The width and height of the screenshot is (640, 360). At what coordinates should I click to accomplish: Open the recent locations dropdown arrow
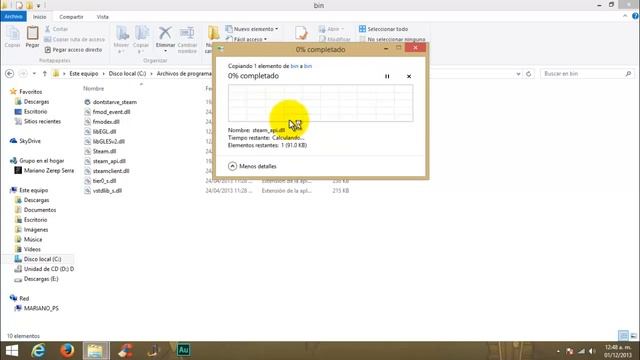pyautogui.click(x=34, y=73)
